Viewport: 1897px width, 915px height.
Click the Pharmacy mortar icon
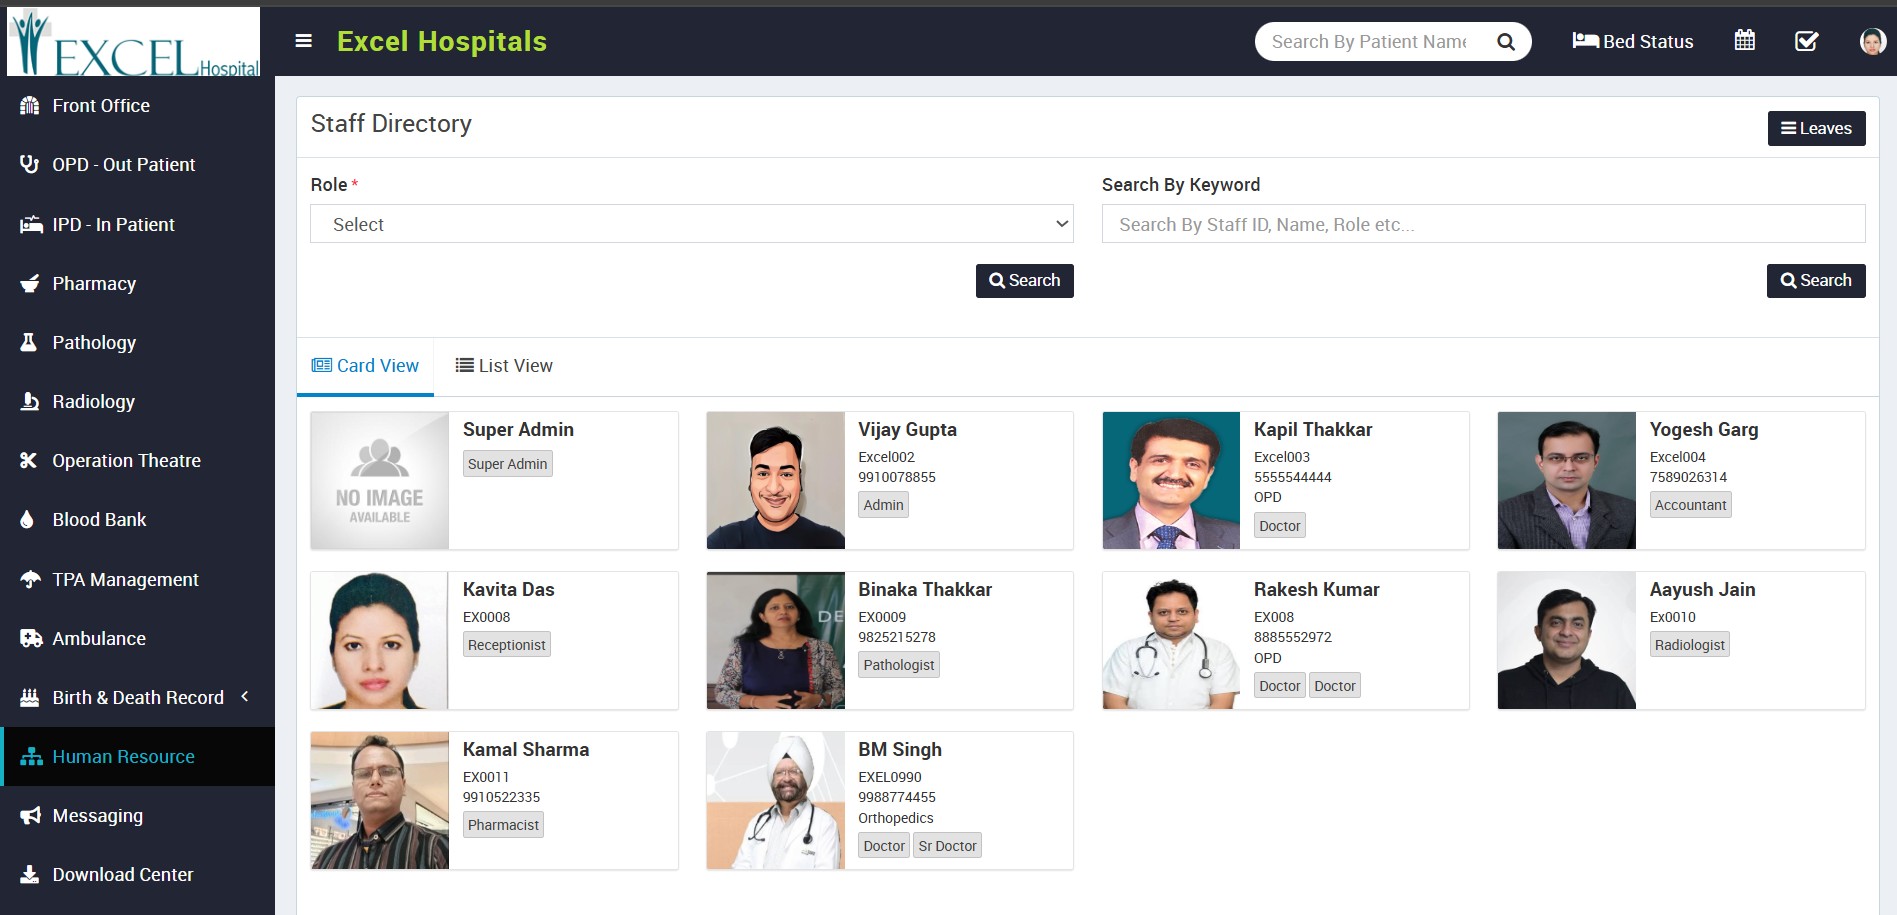(30, 284)
